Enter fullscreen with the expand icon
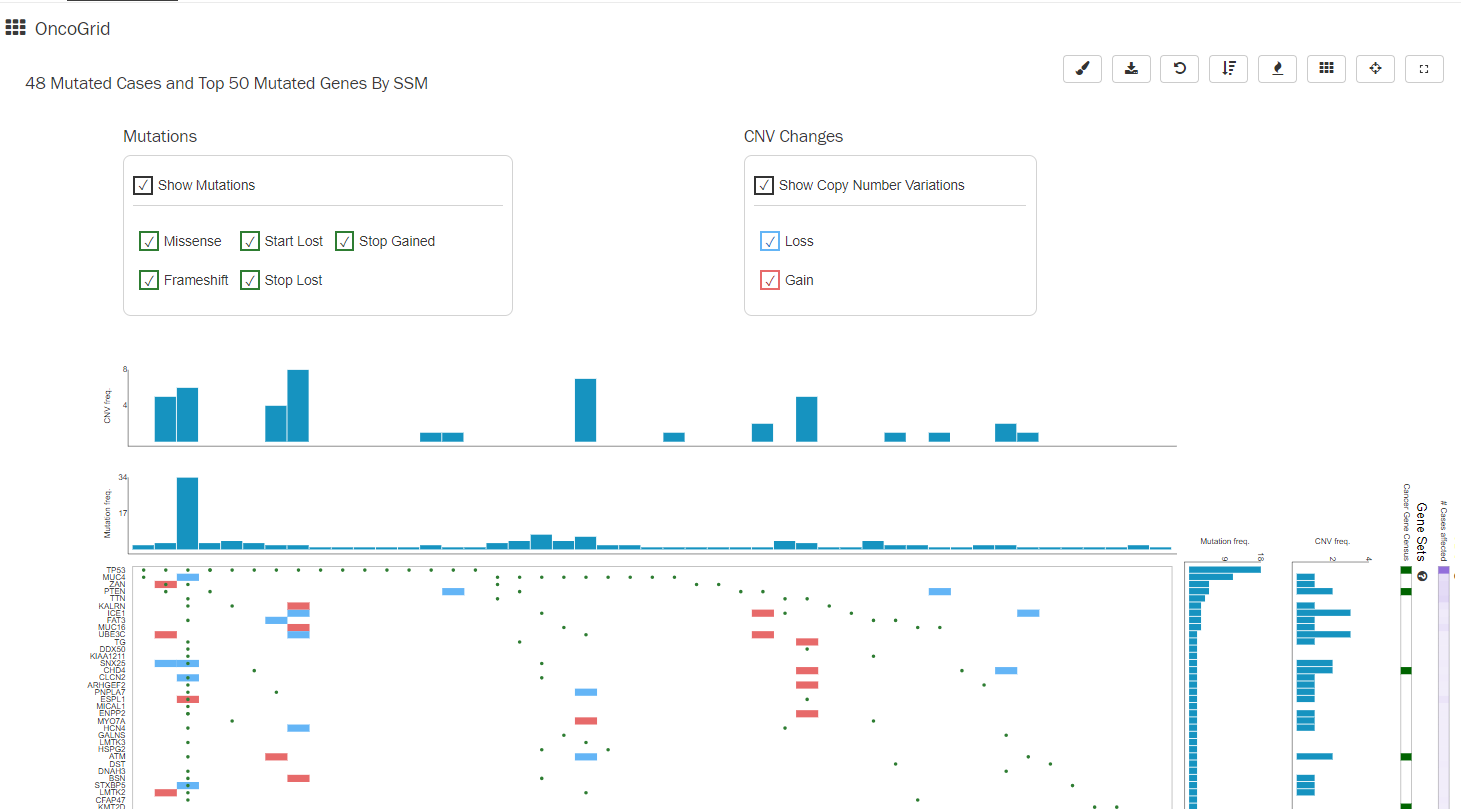The width and height of the screenshot is (1461, 809). tap(1424, 68)
